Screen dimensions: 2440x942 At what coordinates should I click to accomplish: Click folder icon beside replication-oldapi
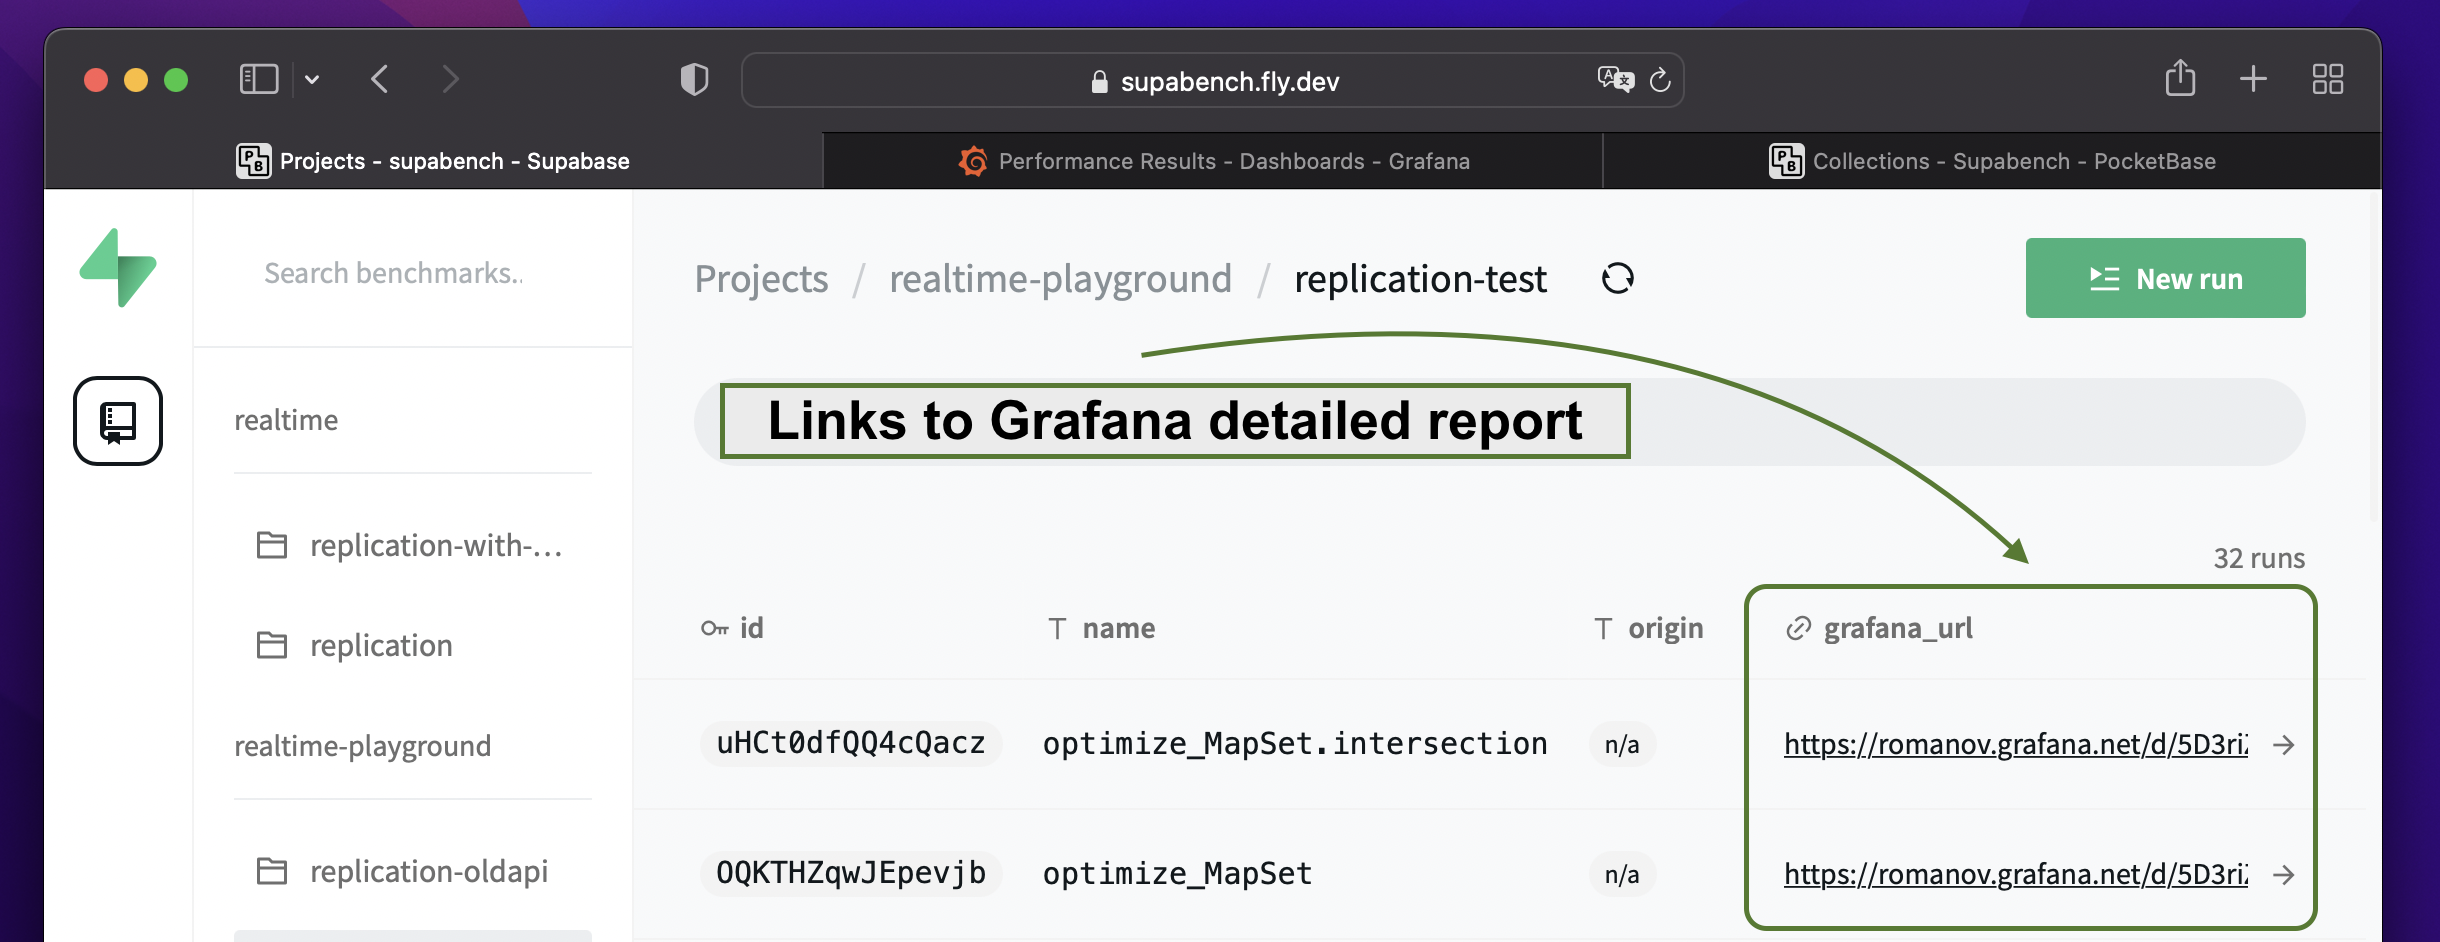[272, 871]
